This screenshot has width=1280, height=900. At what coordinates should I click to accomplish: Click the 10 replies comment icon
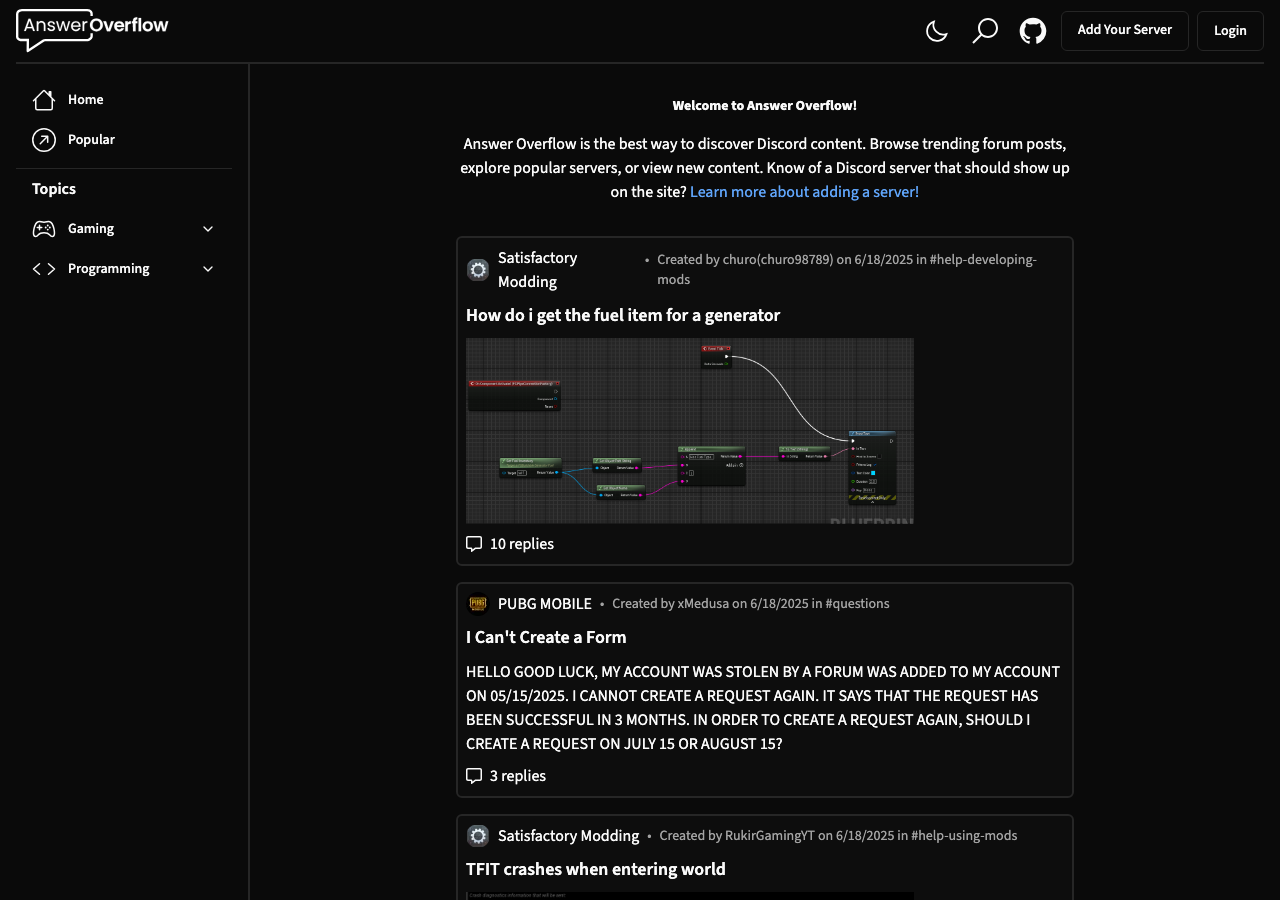[474, 544]
